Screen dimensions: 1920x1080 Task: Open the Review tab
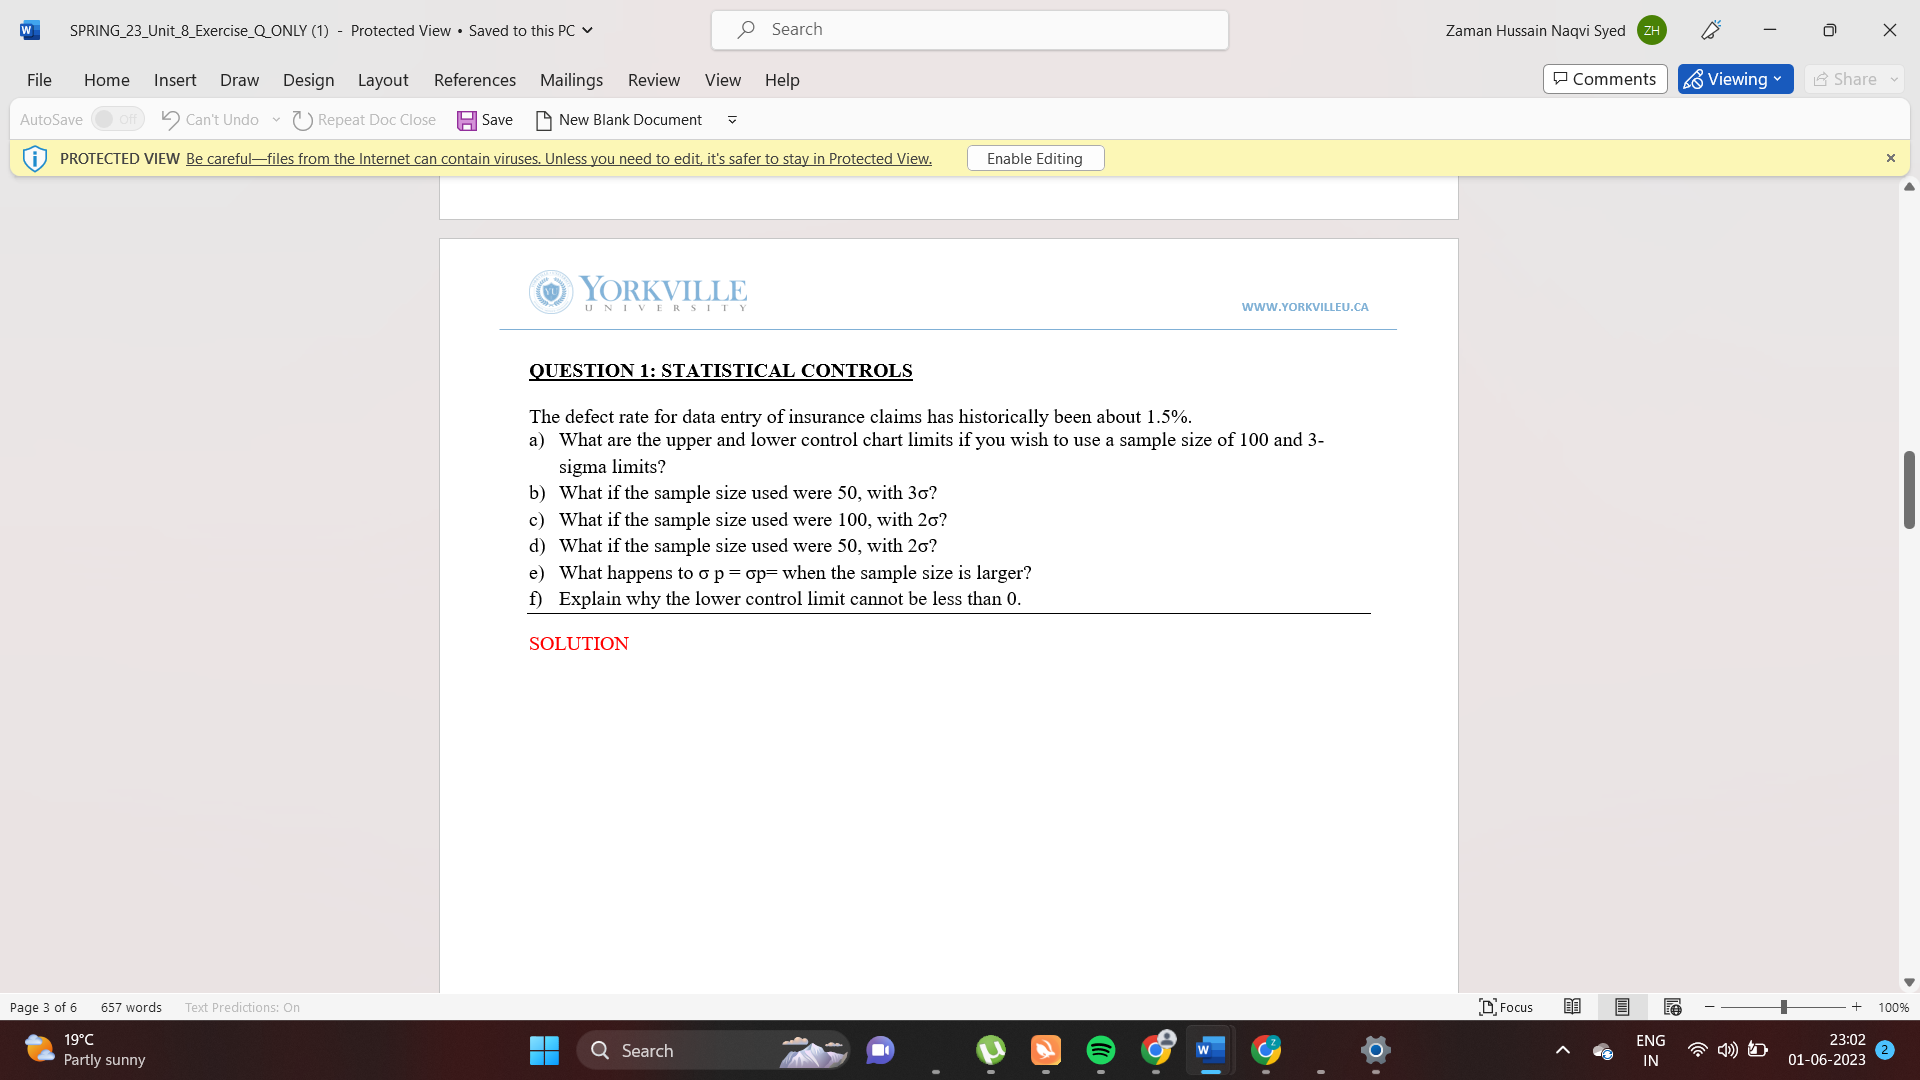(x=654, y=80)
